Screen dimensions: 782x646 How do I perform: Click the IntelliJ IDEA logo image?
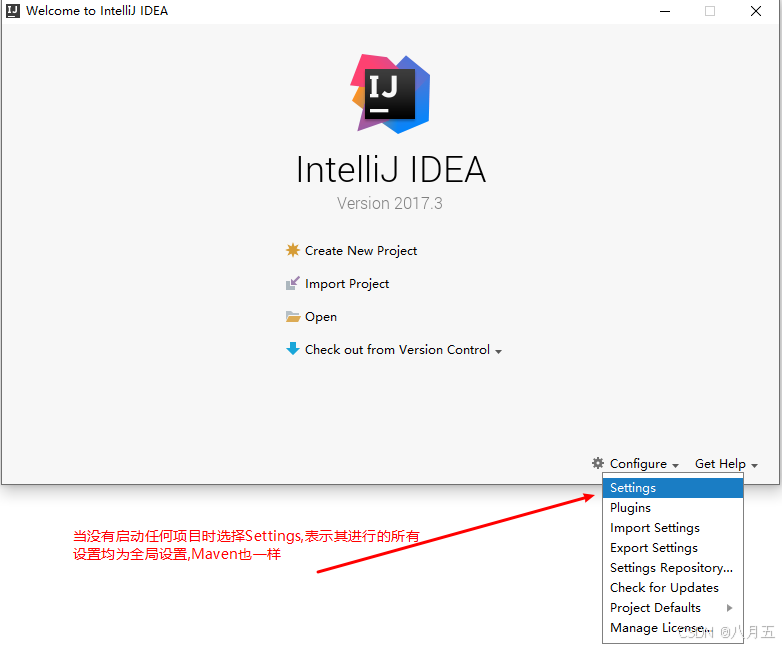coord(391,93)
